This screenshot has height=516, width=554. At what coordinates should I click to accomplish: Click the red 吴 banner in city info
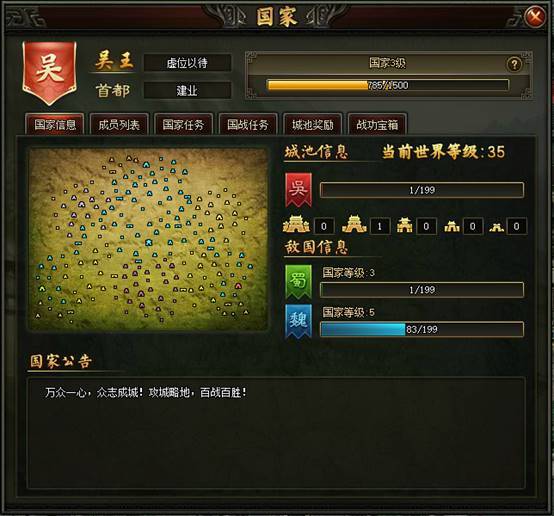pos(299,190)
